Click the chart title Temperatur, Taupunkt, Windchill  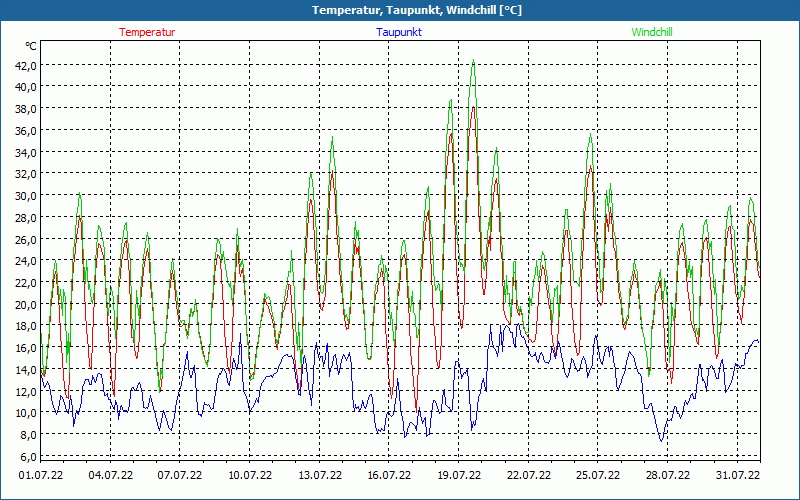pyautogui.click(x=417, y=10)
